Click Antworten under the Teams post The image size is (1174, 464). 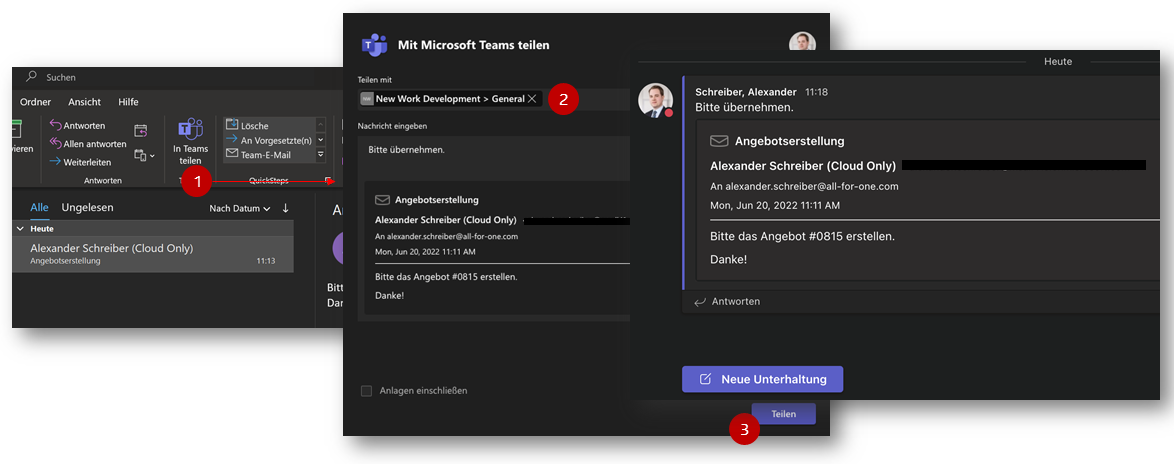[x=727, y=302]
